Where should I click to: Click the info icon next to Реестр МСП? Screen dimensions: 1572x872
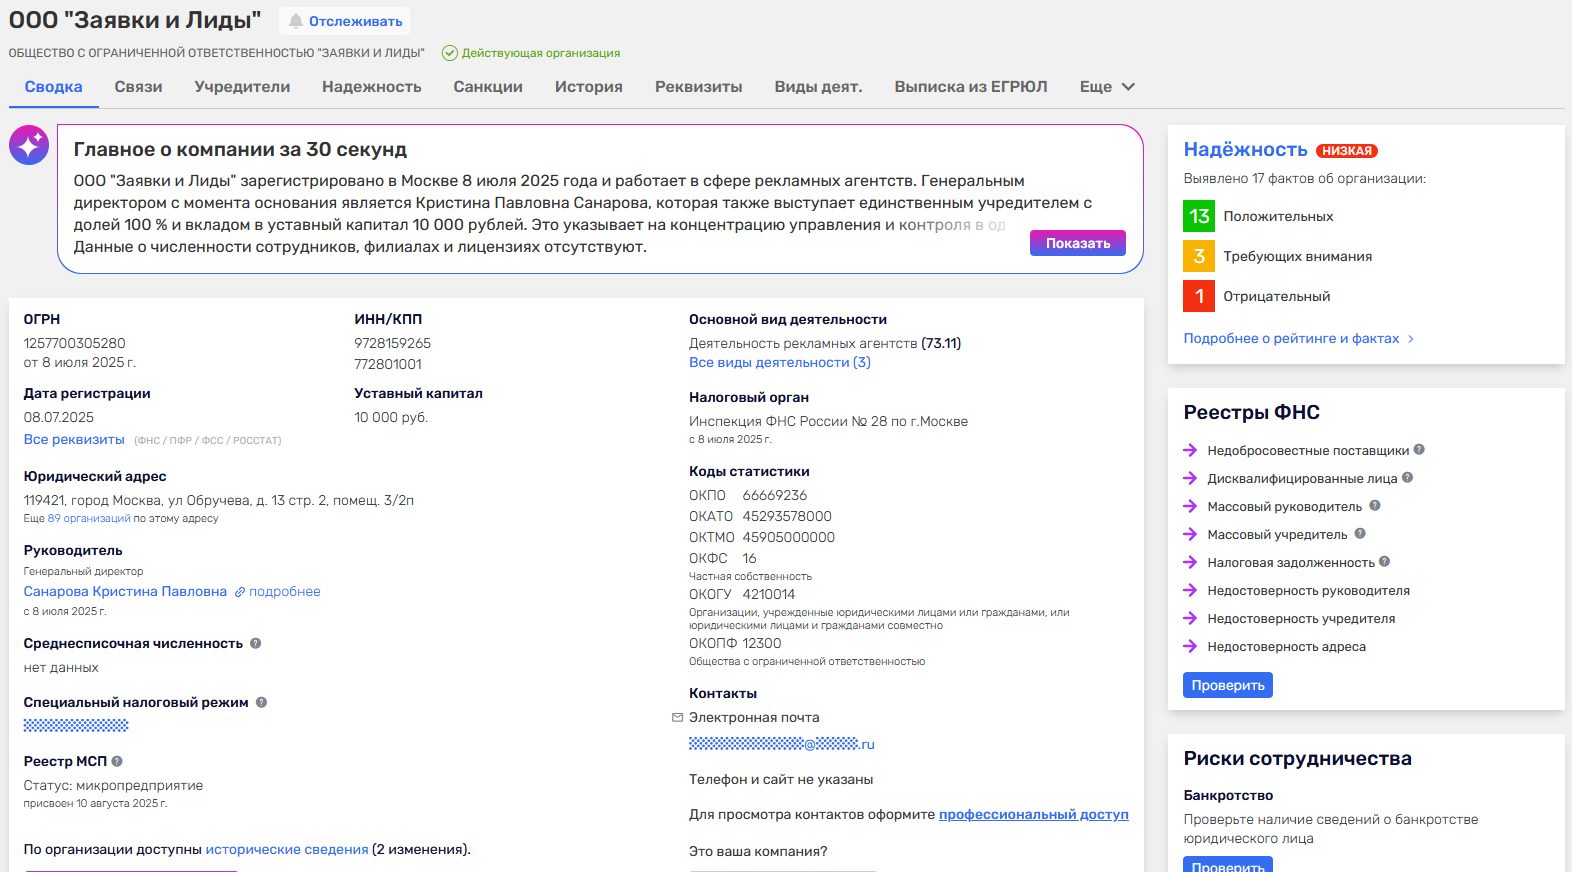117,761
